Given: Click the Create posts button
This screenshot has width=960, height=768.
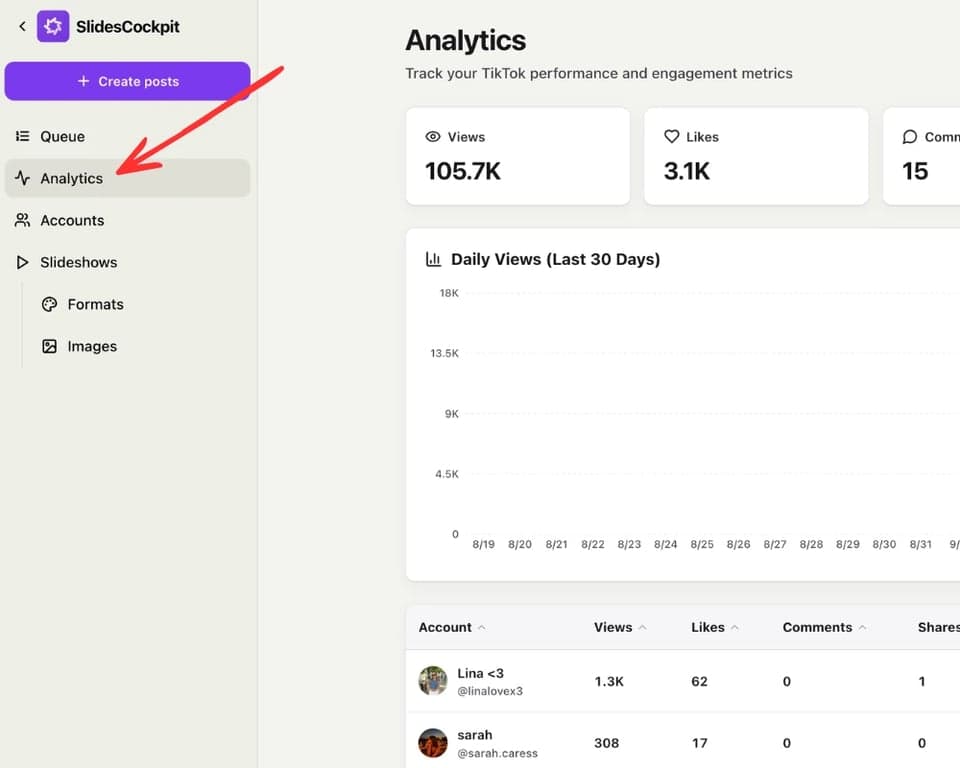Looking at the screenshot, I should [127, 81].
